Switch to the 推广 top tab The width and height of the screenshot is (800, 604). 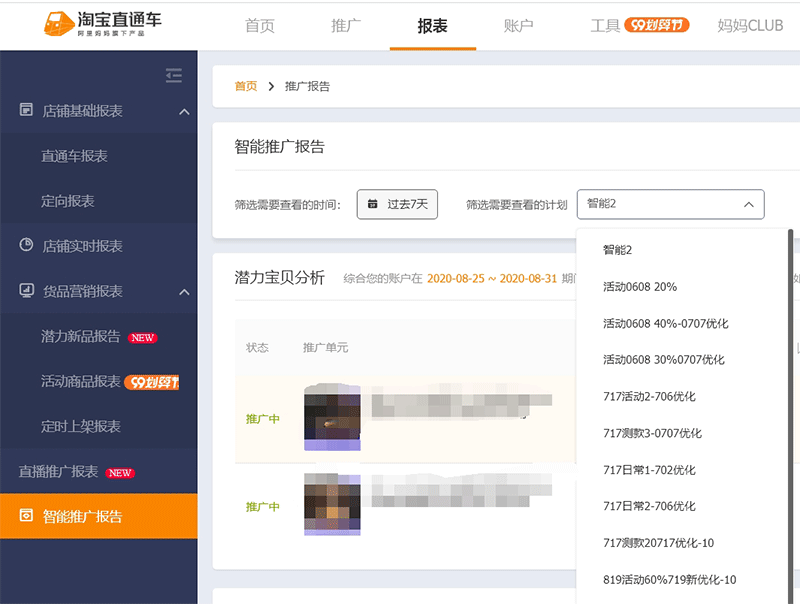346,25
